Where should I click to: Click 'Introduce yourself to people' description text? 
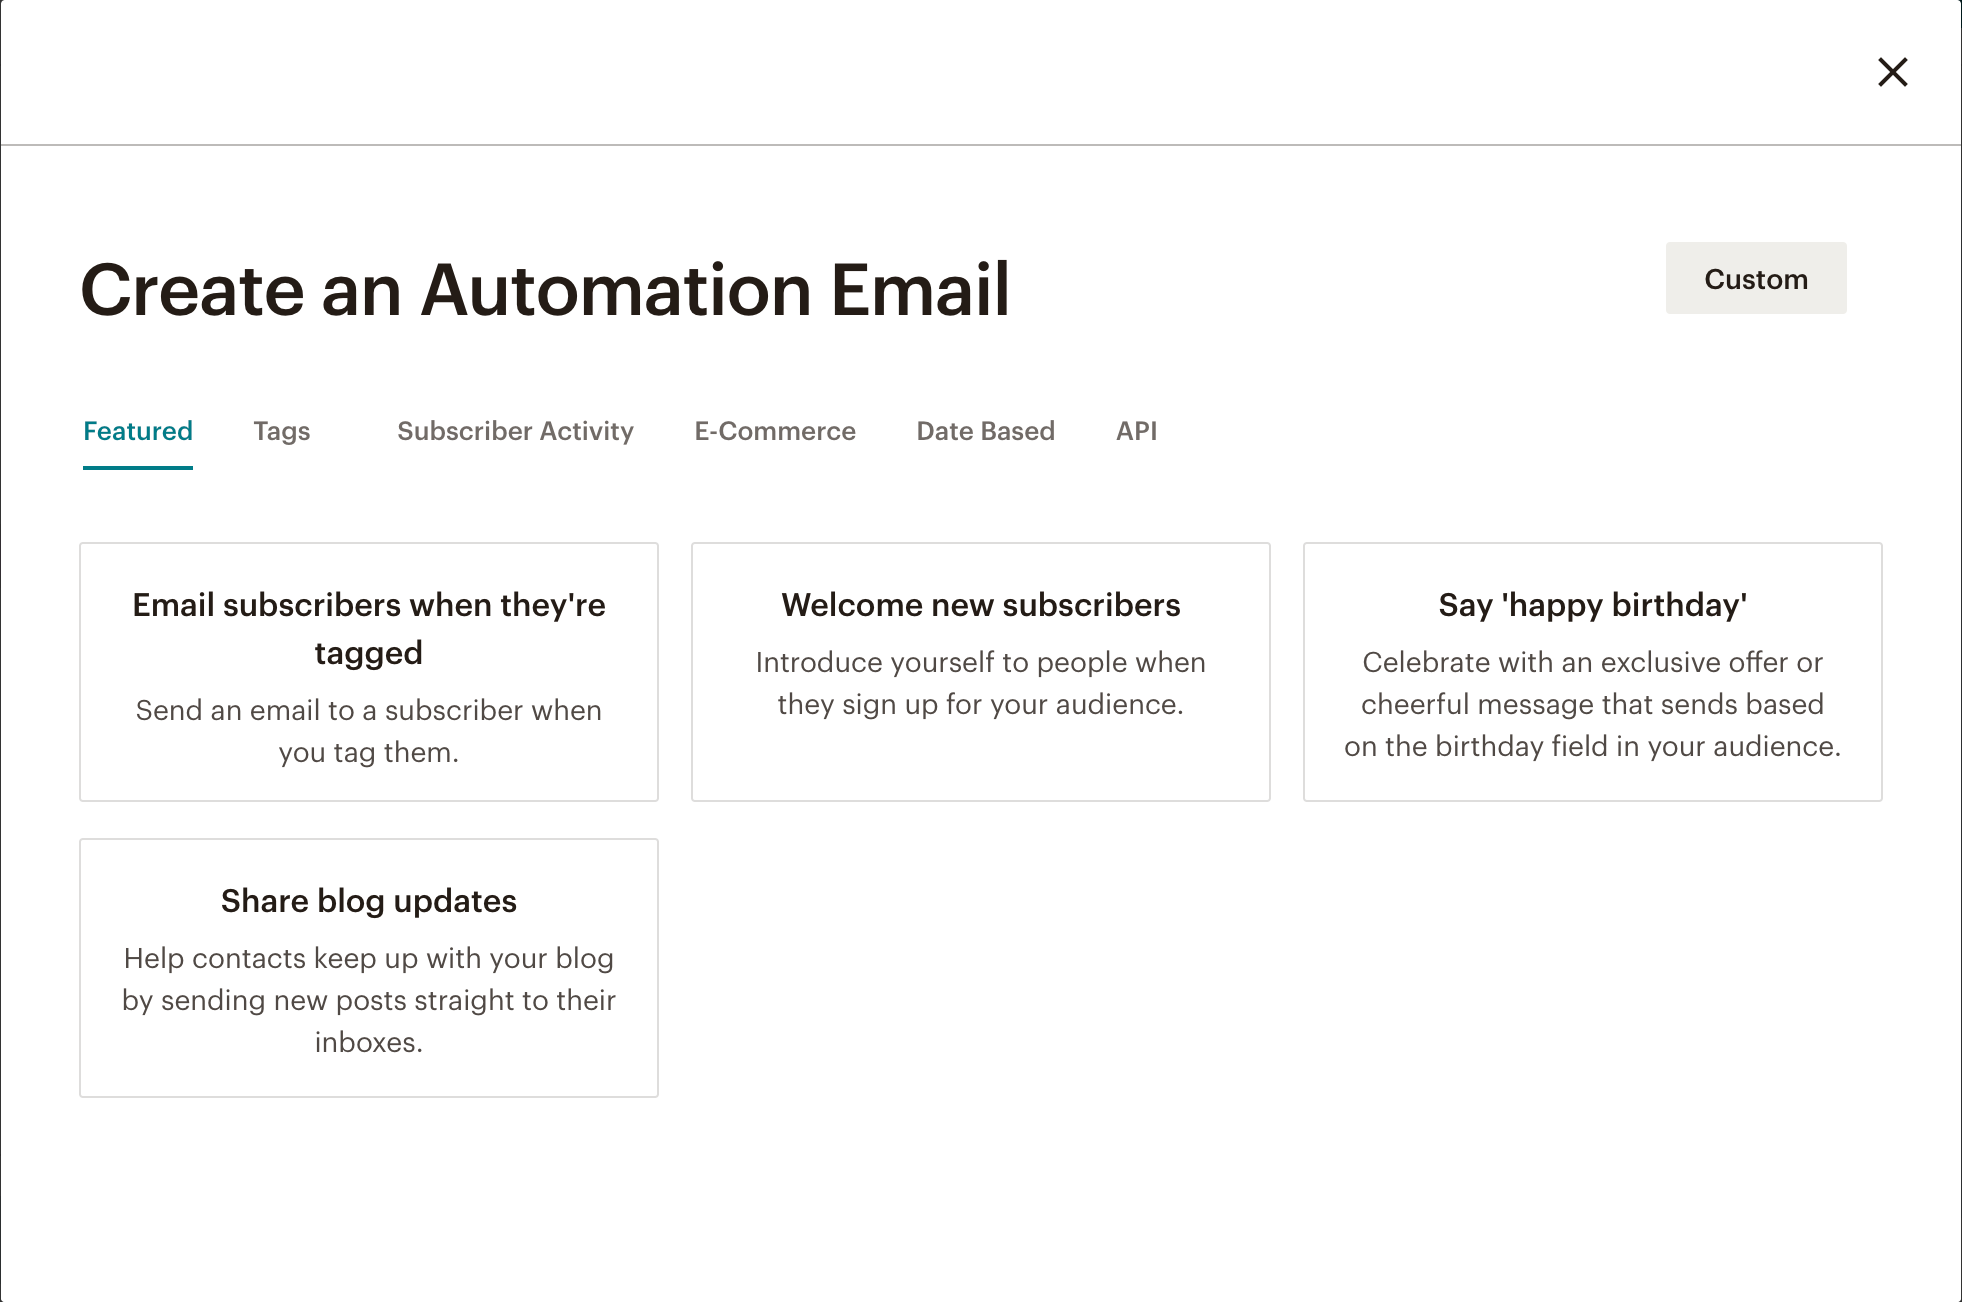[980, 683]
